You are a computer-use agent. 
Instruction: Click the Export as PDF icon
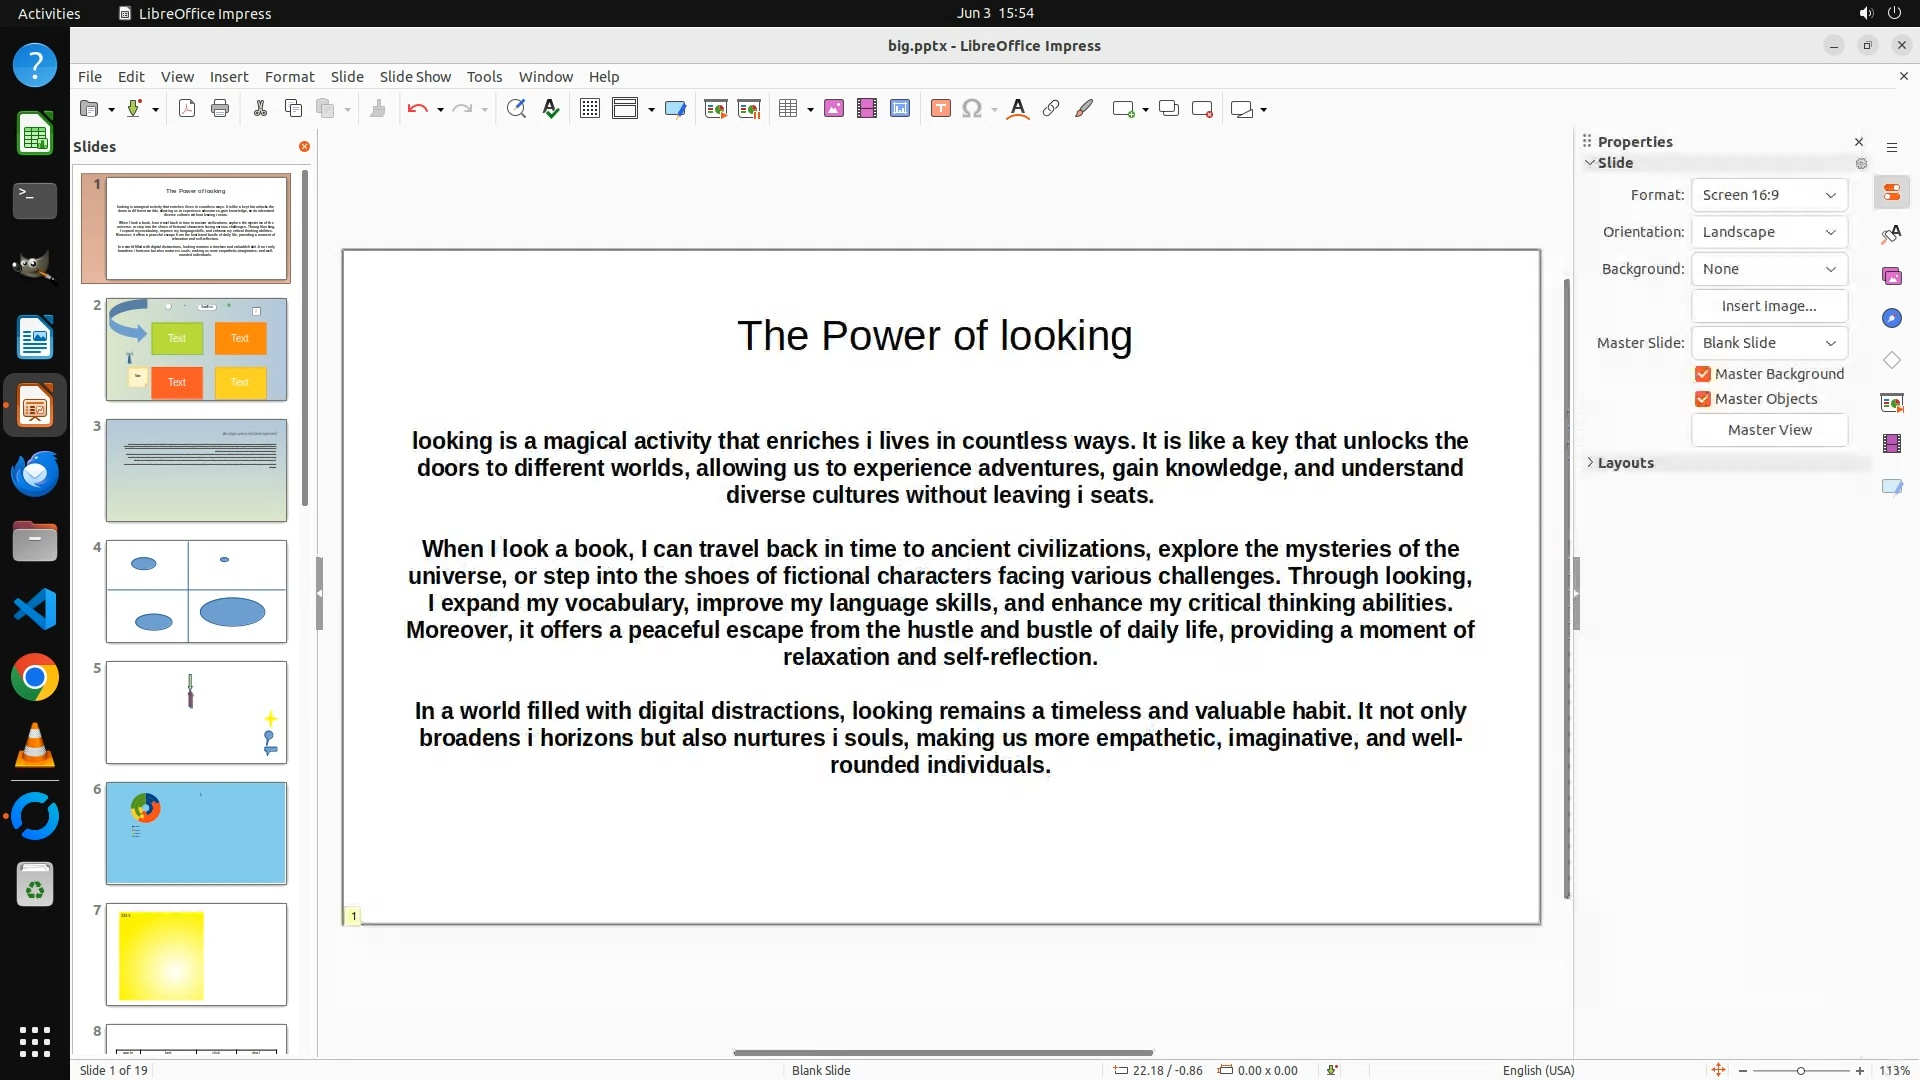coord(187,109)
